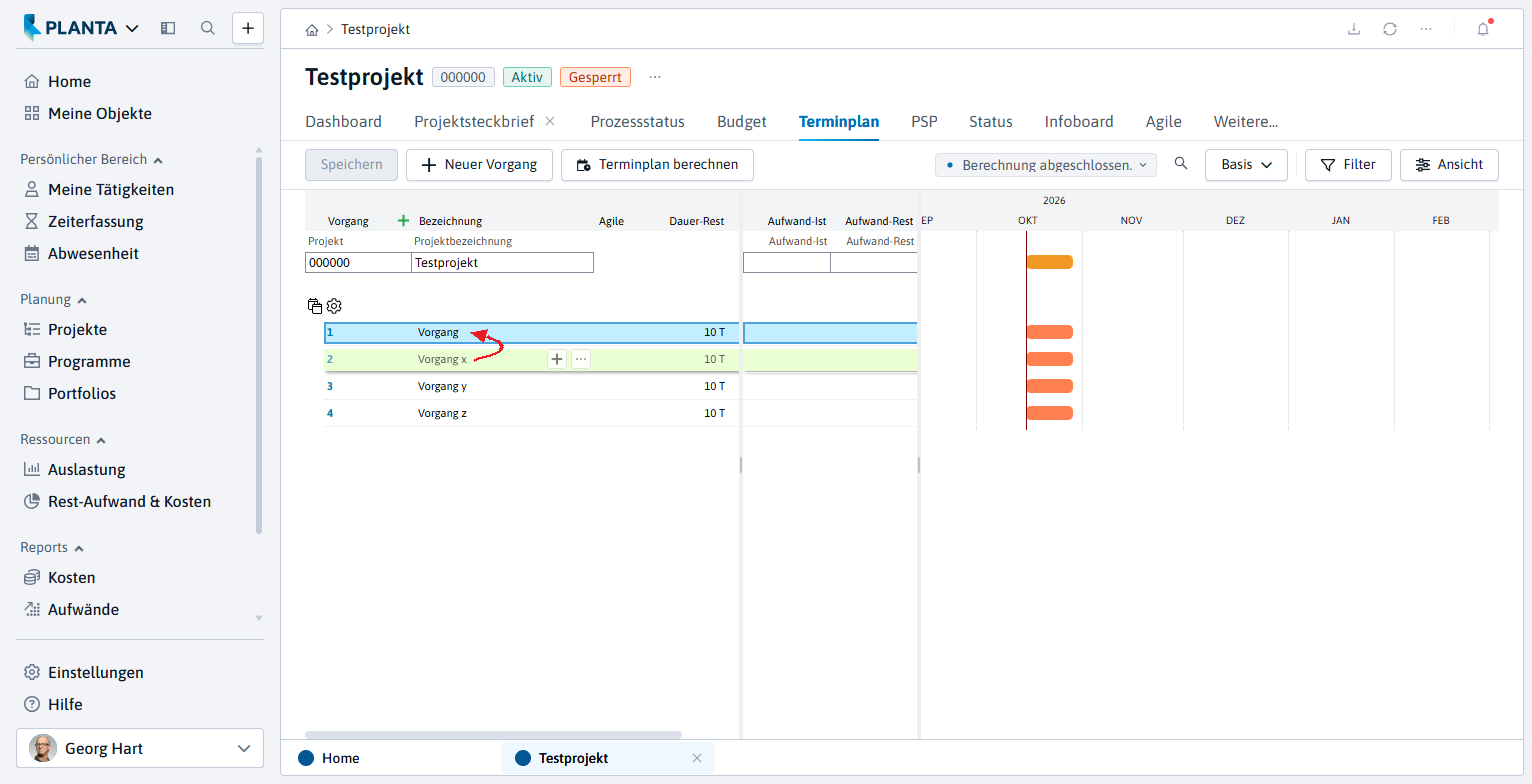
Task: Click the orange project Gantt bar for Testprojekt
Action: tap(1049, 262)
